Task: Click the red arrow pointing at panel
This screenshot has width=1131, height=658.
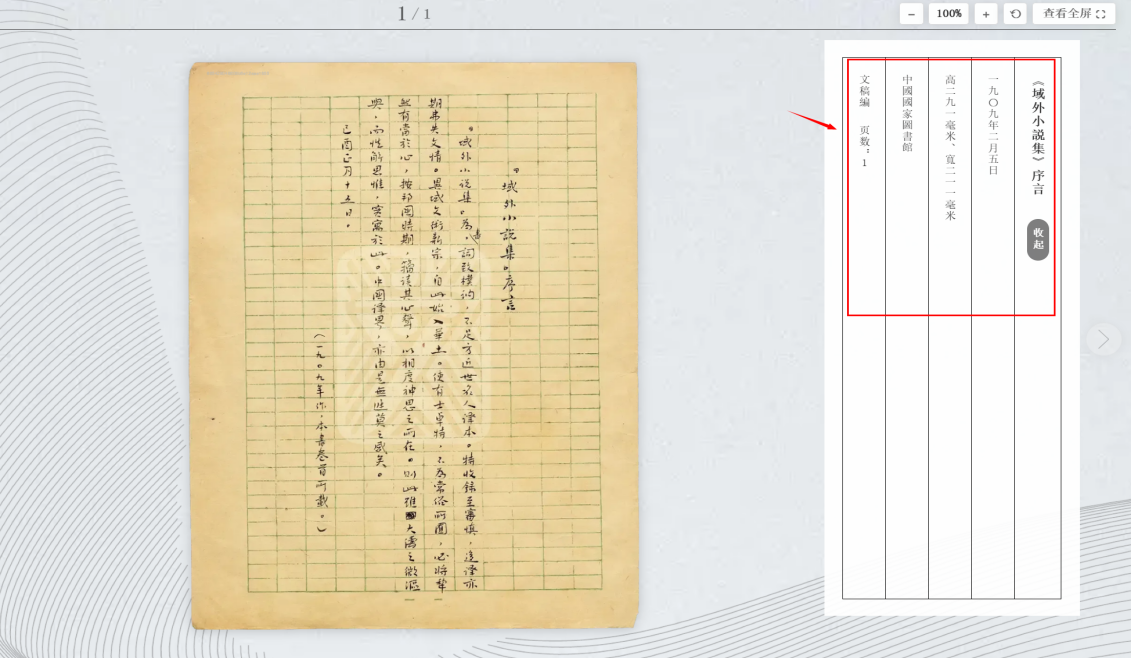Action: [812, 120]
